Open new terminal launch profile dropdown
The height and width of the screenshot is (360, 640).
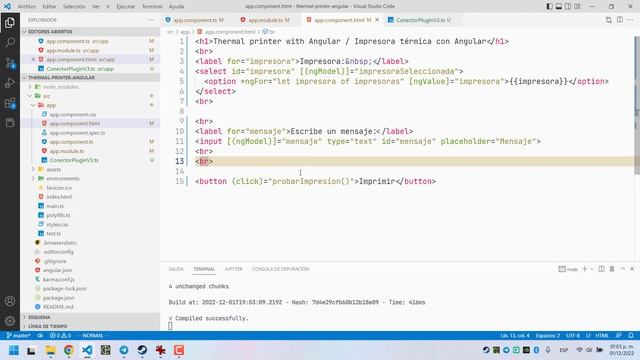pyautogui.click(x=592, y=269)
